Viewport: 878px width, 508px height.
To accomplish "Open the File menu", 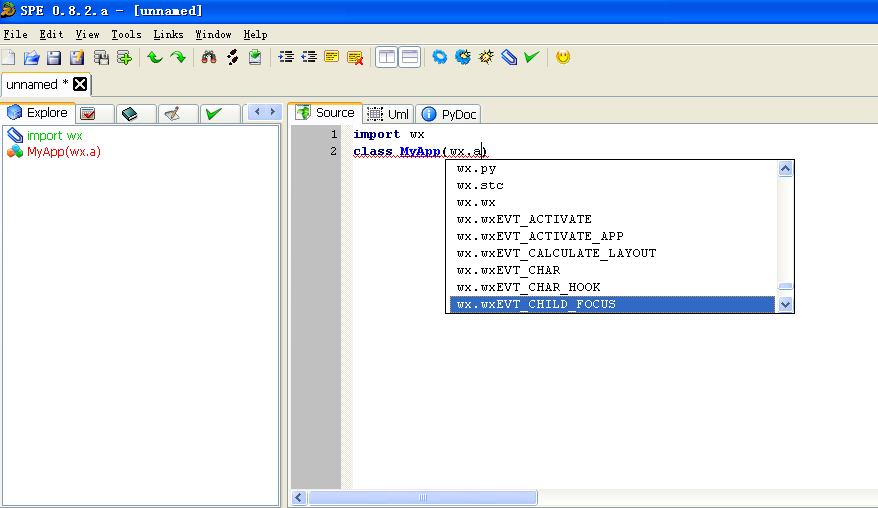I will 16,35.
